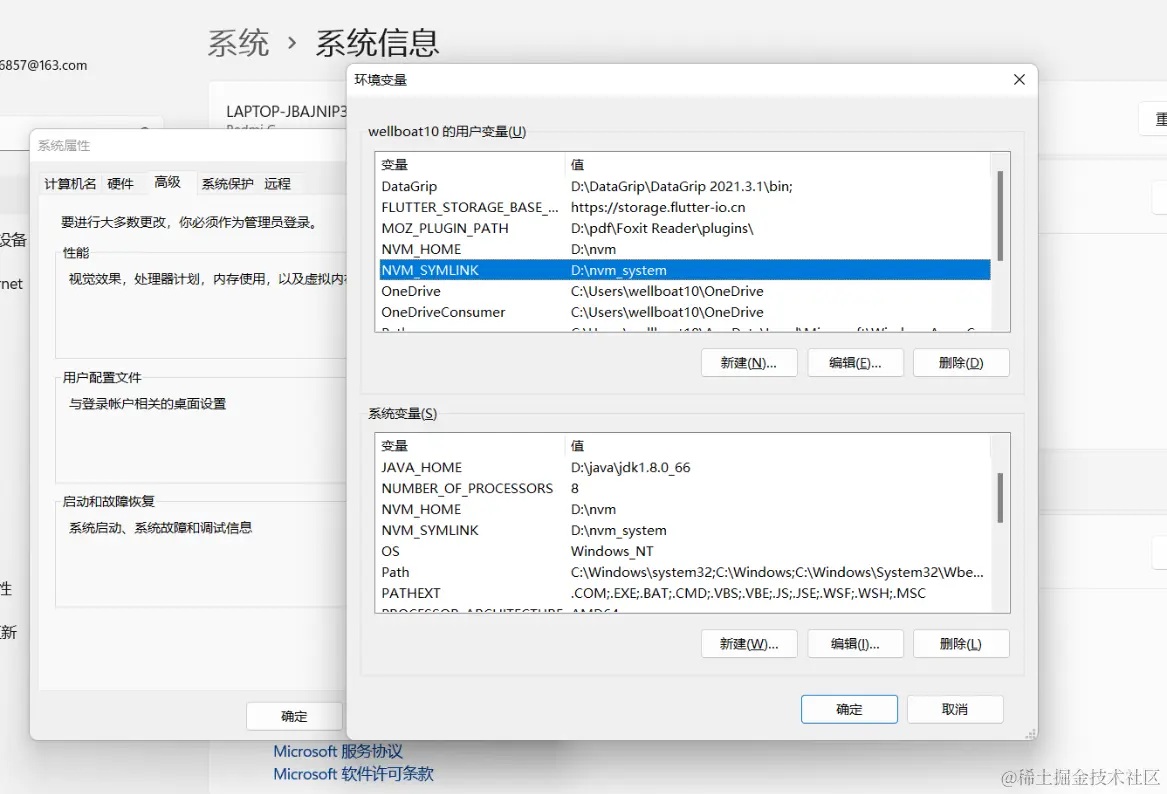Select JAVA_HOME system variable
The image size is (1167, 794).
click(683, 467)
